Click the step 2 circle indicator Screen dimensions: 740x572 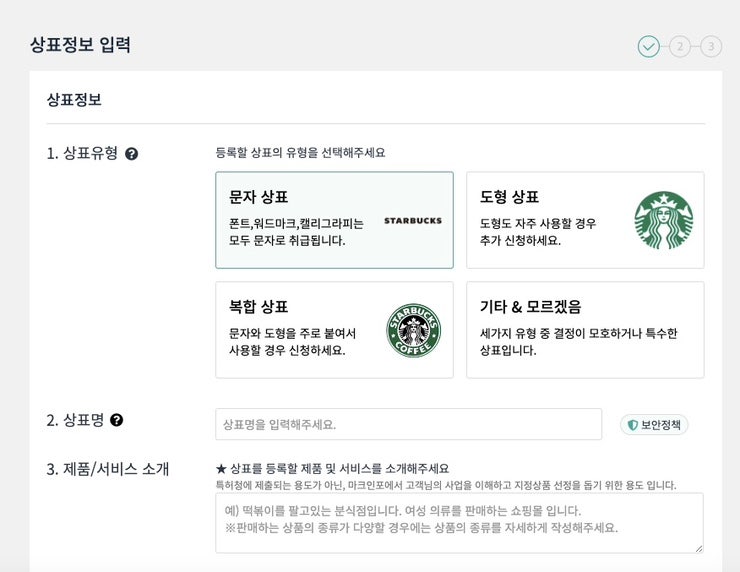680,46
